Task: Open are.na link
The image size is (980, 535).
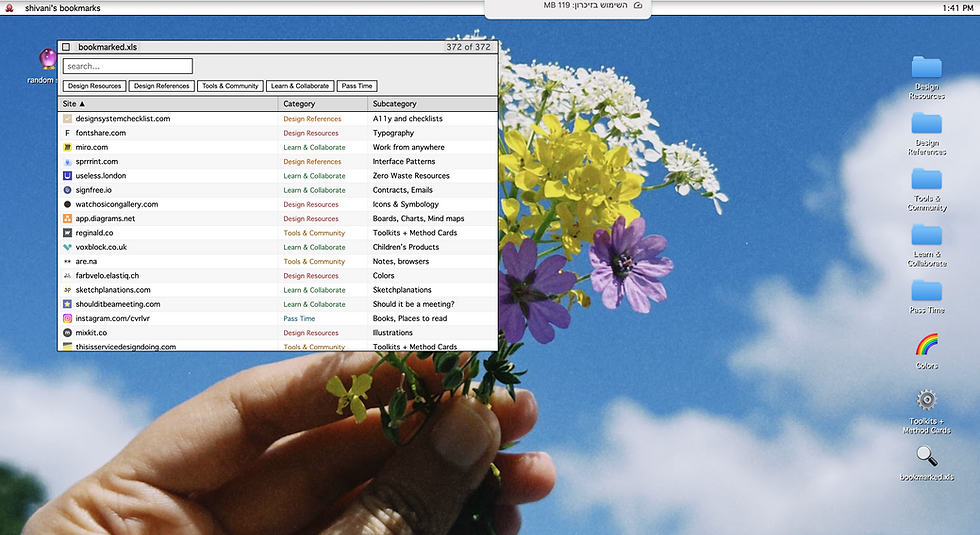Action: 86,261
